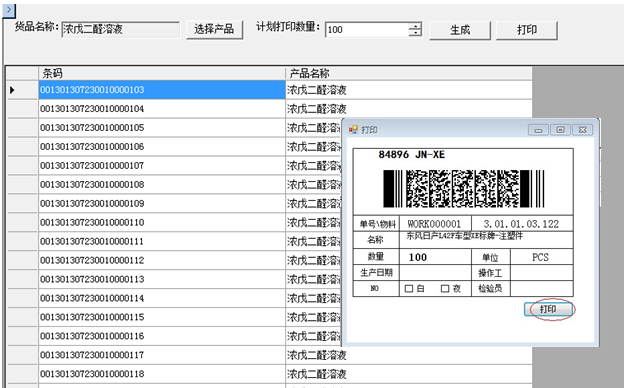Image resolution: width=624 pixels, height=388 pixels.
Task: Click the 货品名称 text field
Action: click(120, 29)
